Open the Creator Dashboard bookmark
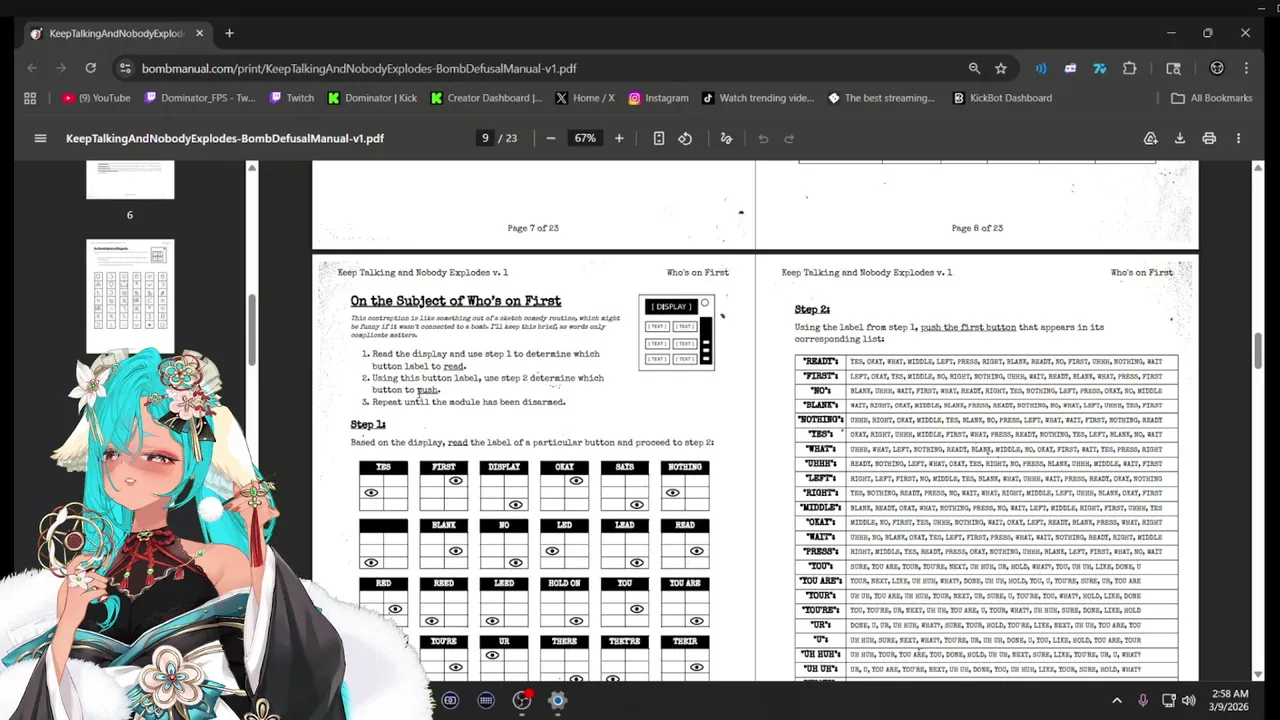 pyautogui.click(x=487, y=98)
